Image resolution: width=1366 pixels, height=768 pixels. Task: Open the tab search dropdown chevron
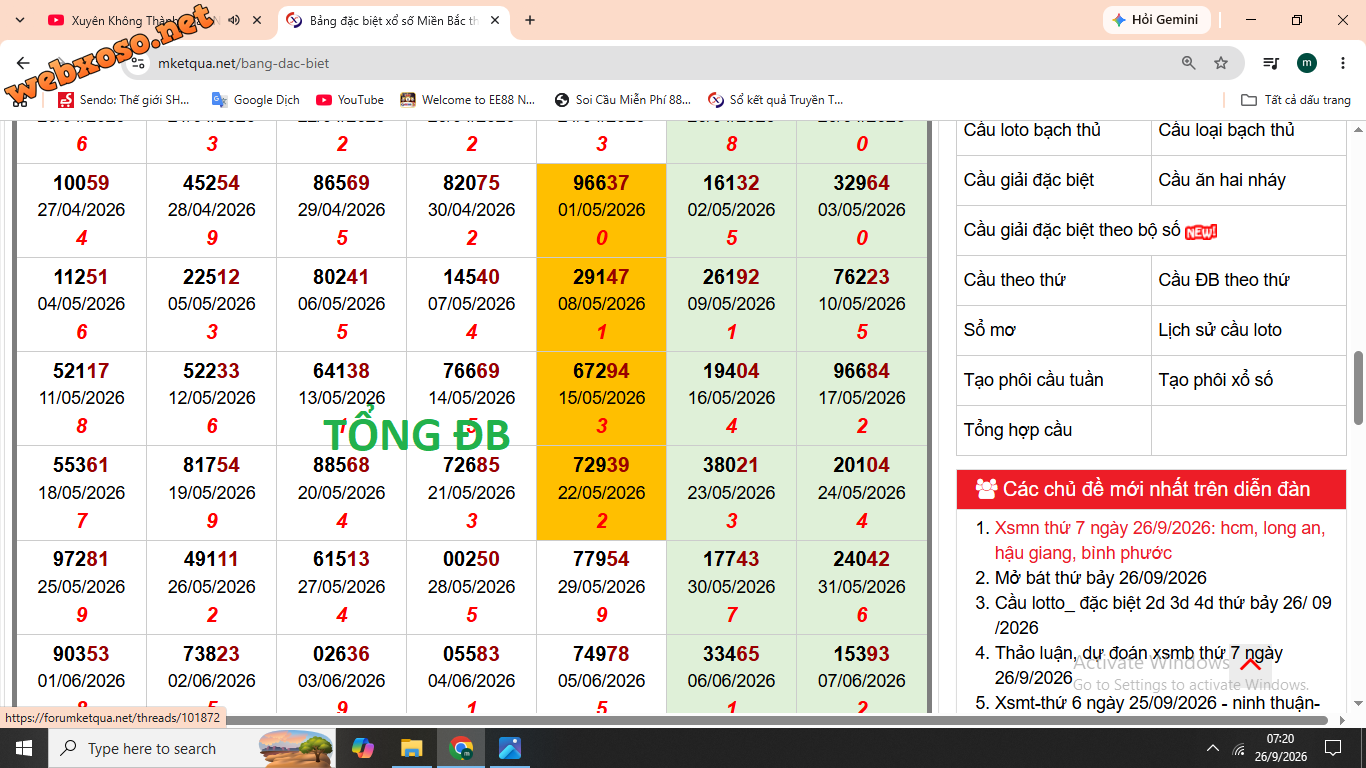19,20
